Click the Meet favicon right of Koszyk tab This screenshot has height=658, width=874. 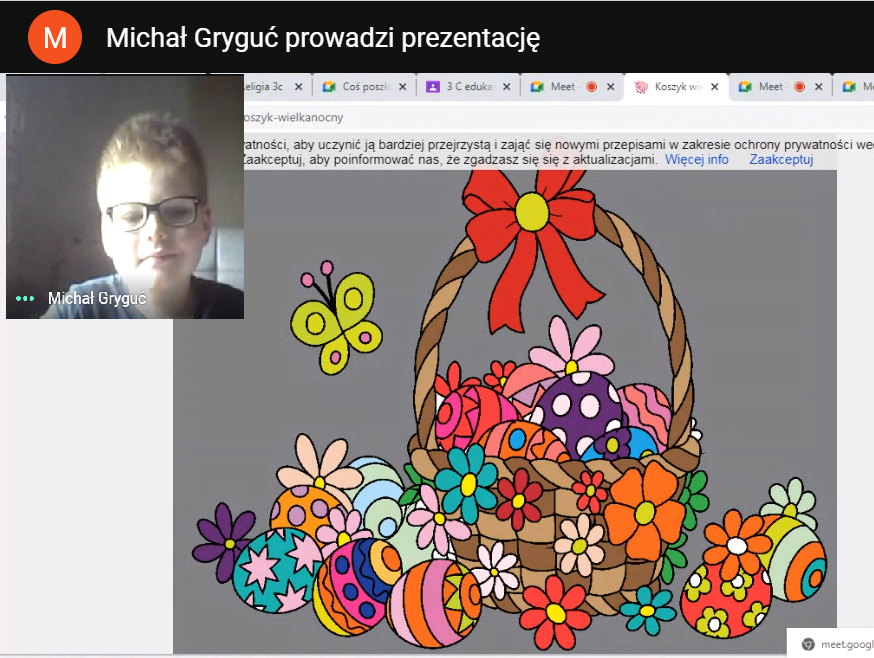point(745,87)
